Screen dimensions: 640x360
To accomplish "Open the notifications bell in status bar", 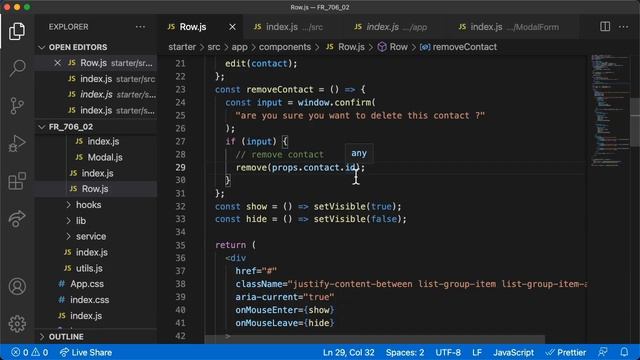I will pos(624,352).
